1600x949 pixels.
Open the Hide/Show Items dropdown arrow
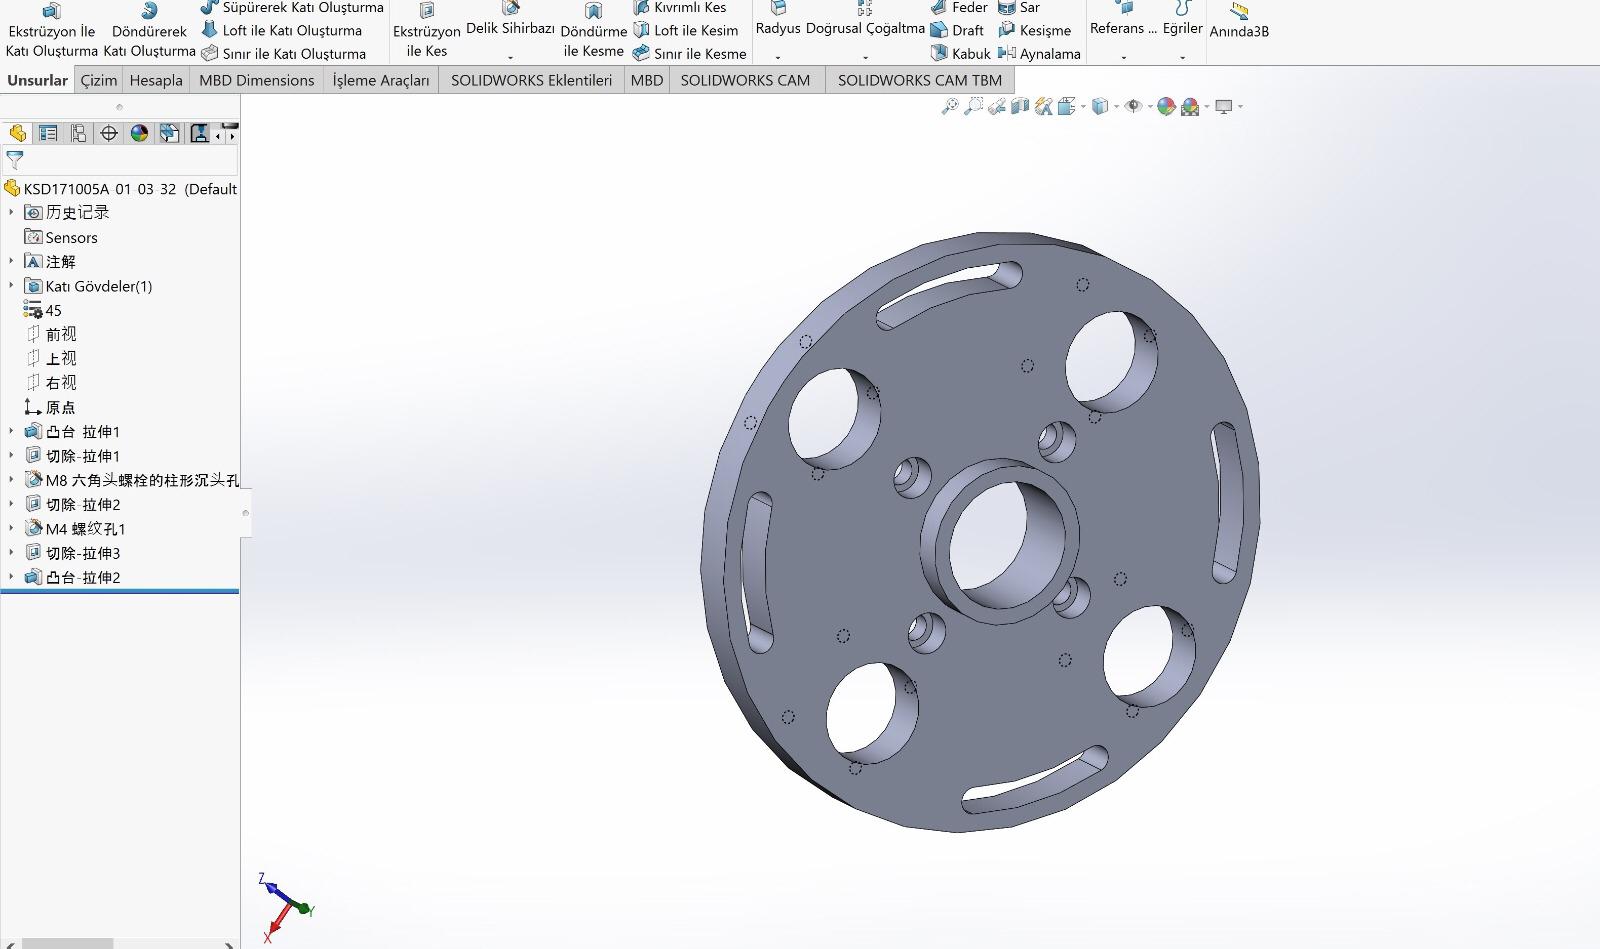click(x=1149, y=106)
